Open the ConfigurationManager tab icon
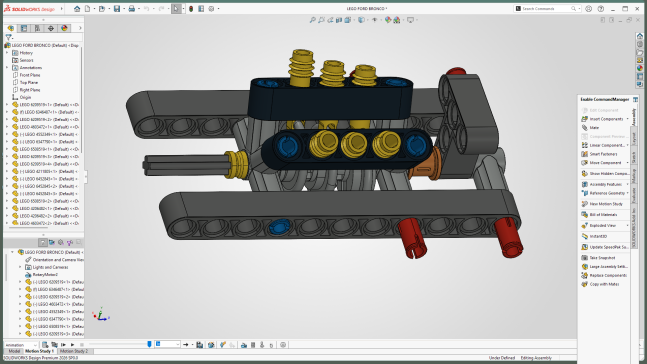The height and width of the screenshot is (364, 647). click(38, 28)
